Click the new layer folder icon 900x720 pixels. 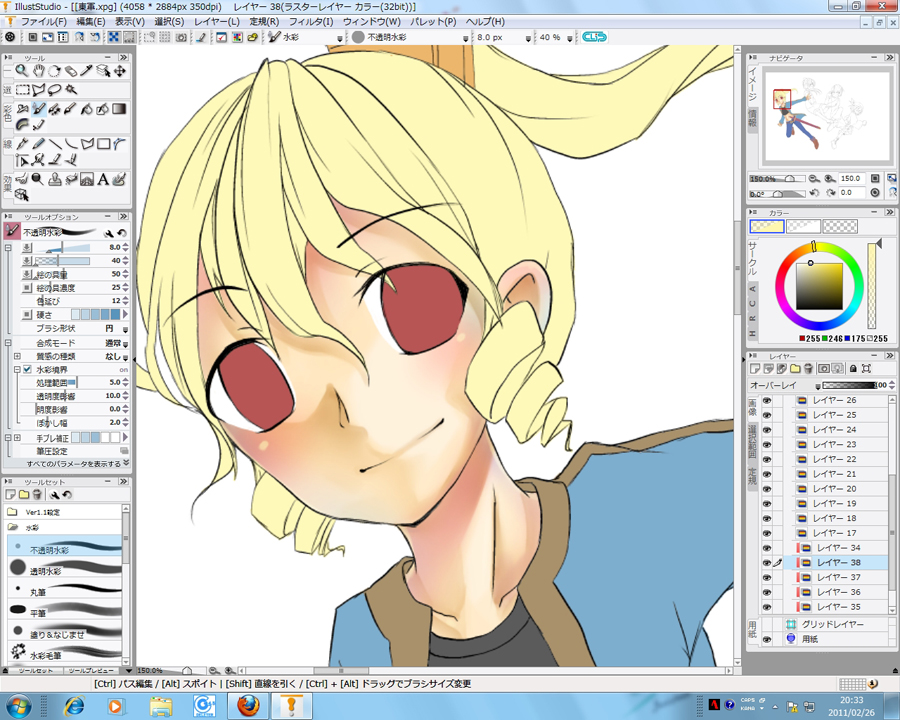click(x=795, y=369)
